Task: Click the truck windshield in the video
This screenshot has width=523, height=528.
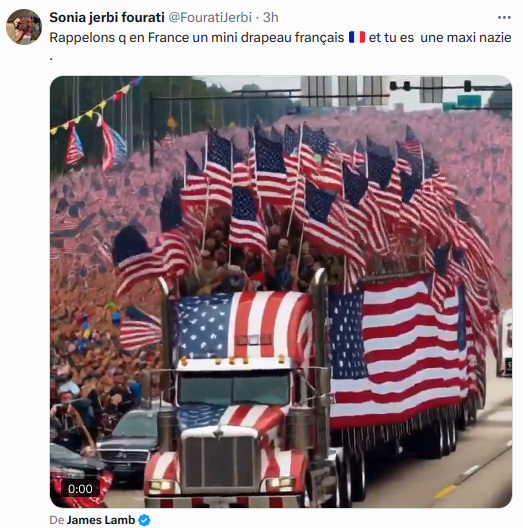Action: 233,390
